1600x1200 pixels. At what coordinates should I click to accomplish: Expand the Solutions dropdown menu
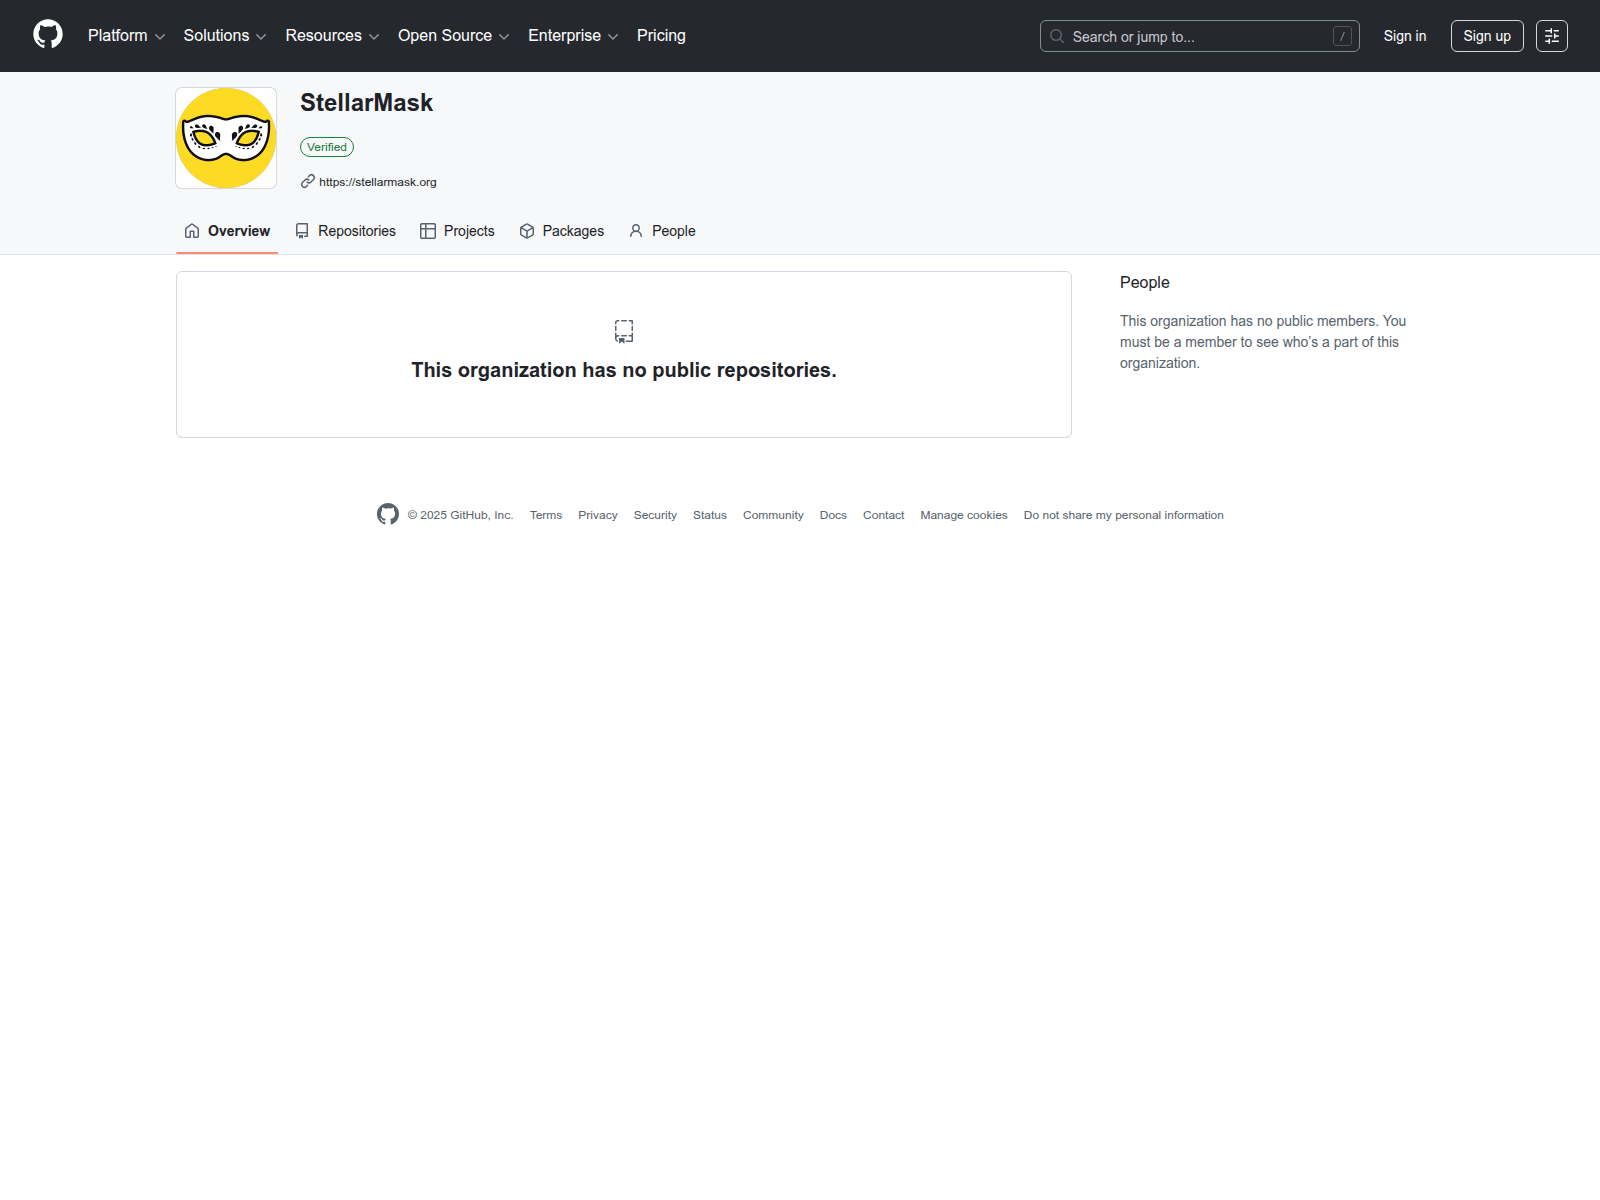click(x=225, y=35)
